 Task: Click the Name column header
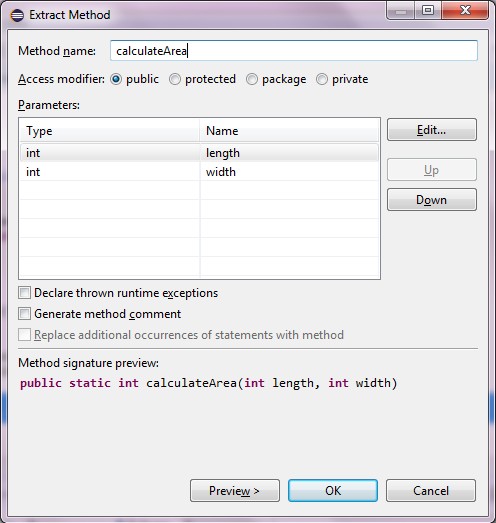tap(289, 131)
